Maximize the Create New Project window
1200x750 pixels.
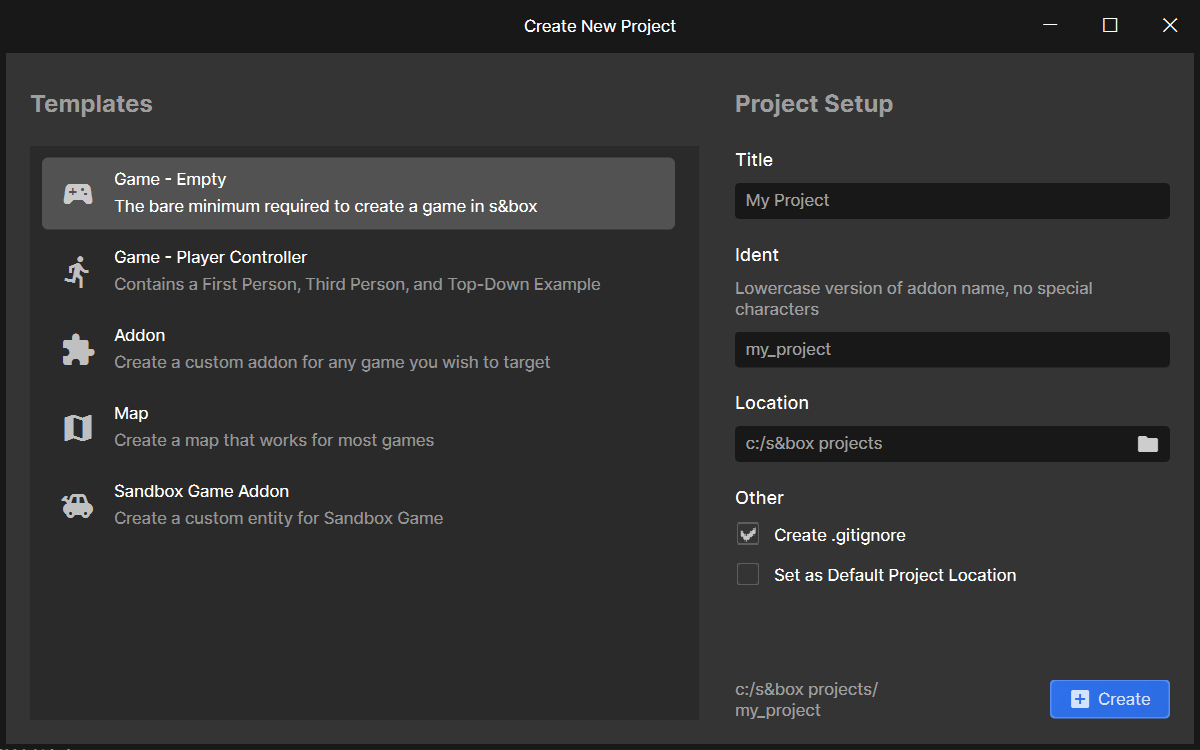click(1110, 26)
